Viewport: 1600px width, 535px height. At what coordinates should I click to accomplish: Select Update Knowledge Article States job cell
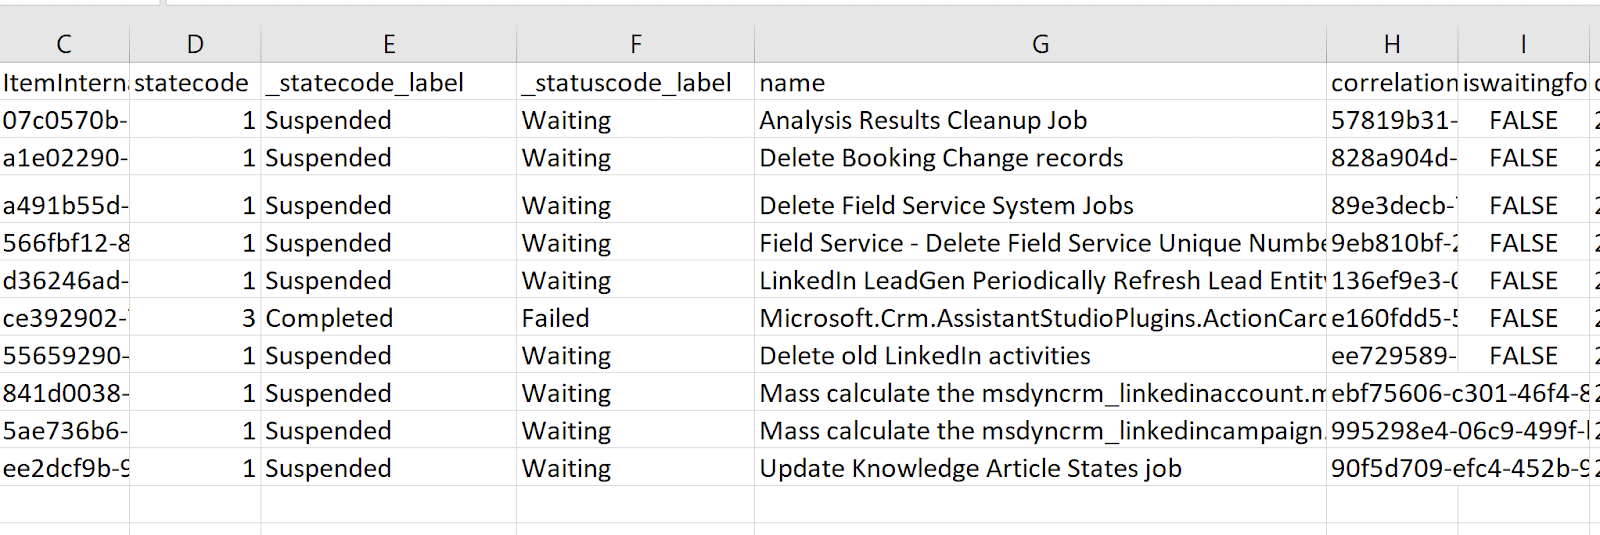click(1040, 469)
